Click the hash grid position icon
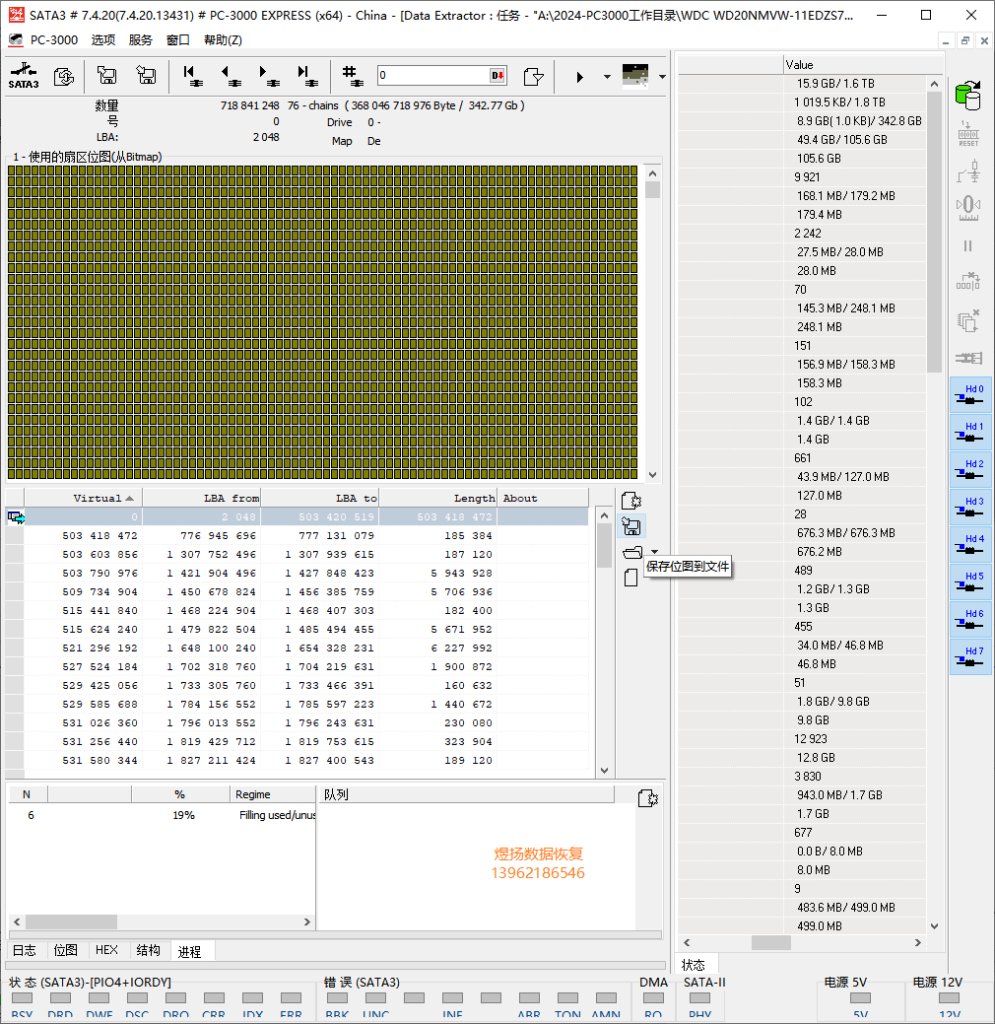Screen dimensions: 995x1024 [352, 76]
